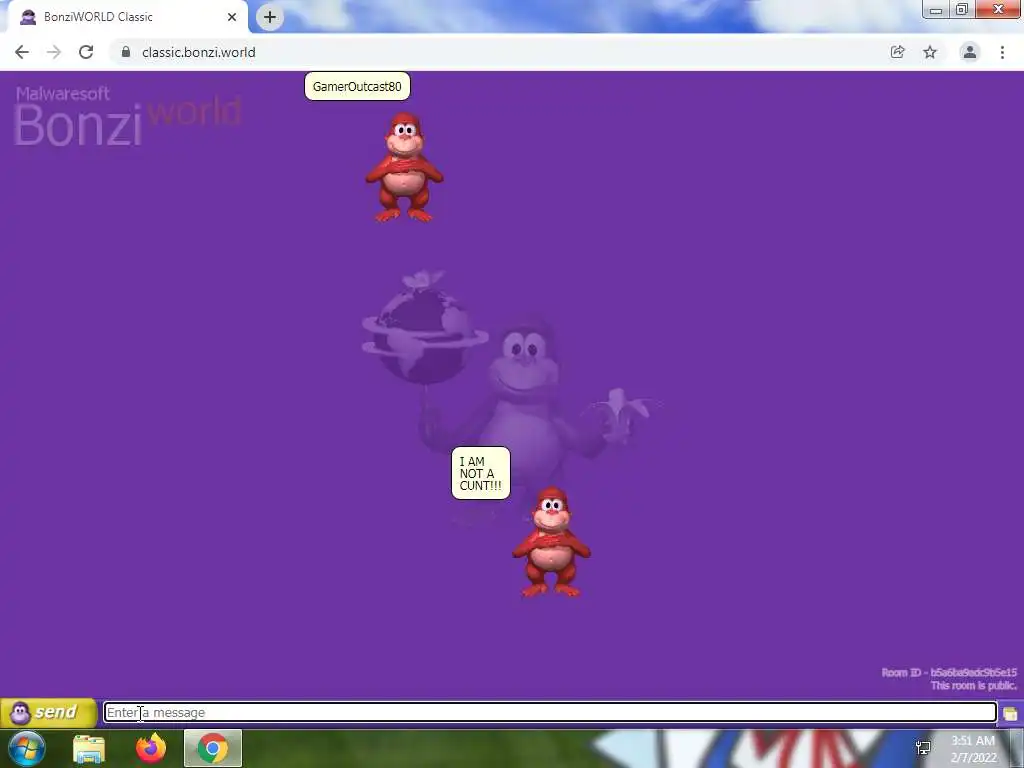Click the browser forward arrow
Image resolution: width=1024 pixels, height=768 pixels.
[54, 52]
